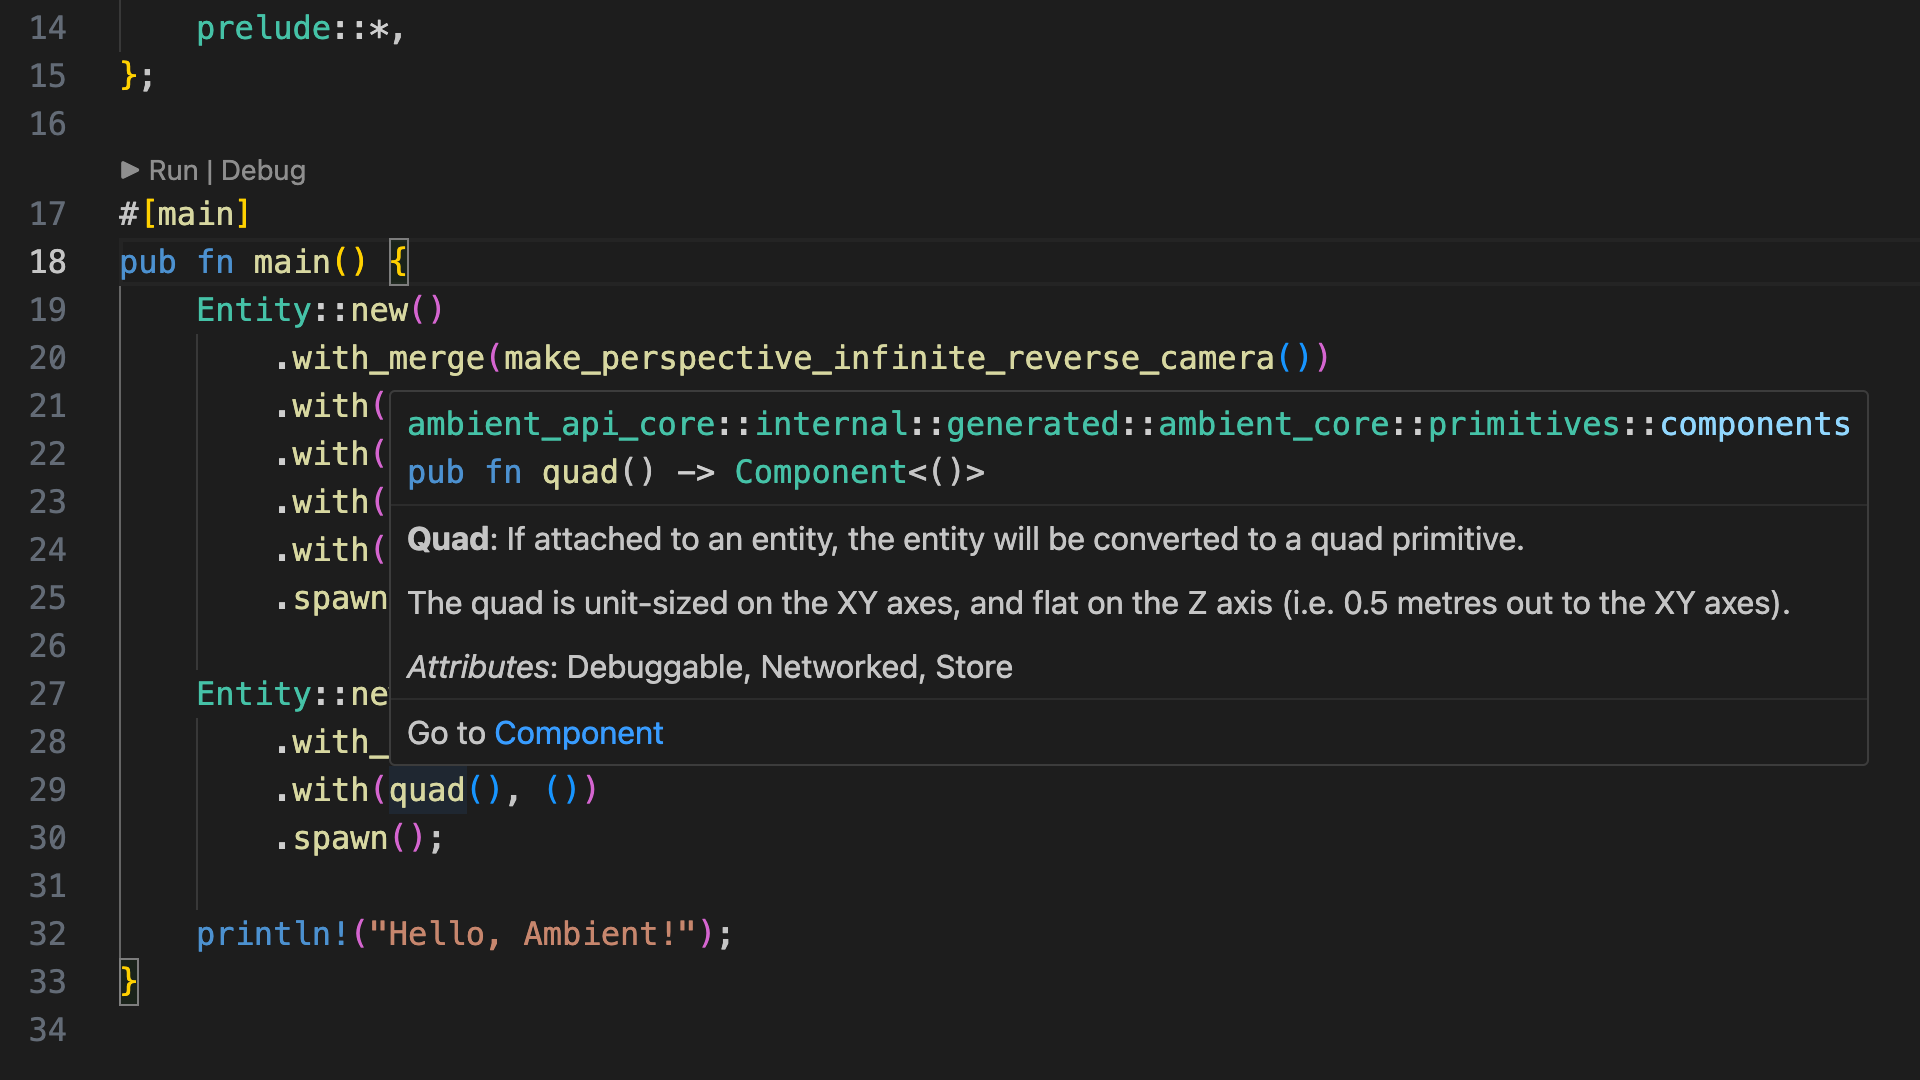The image size is (1920, 1080).
Task: Click the components module path in tooltip
Action: 1754,424
